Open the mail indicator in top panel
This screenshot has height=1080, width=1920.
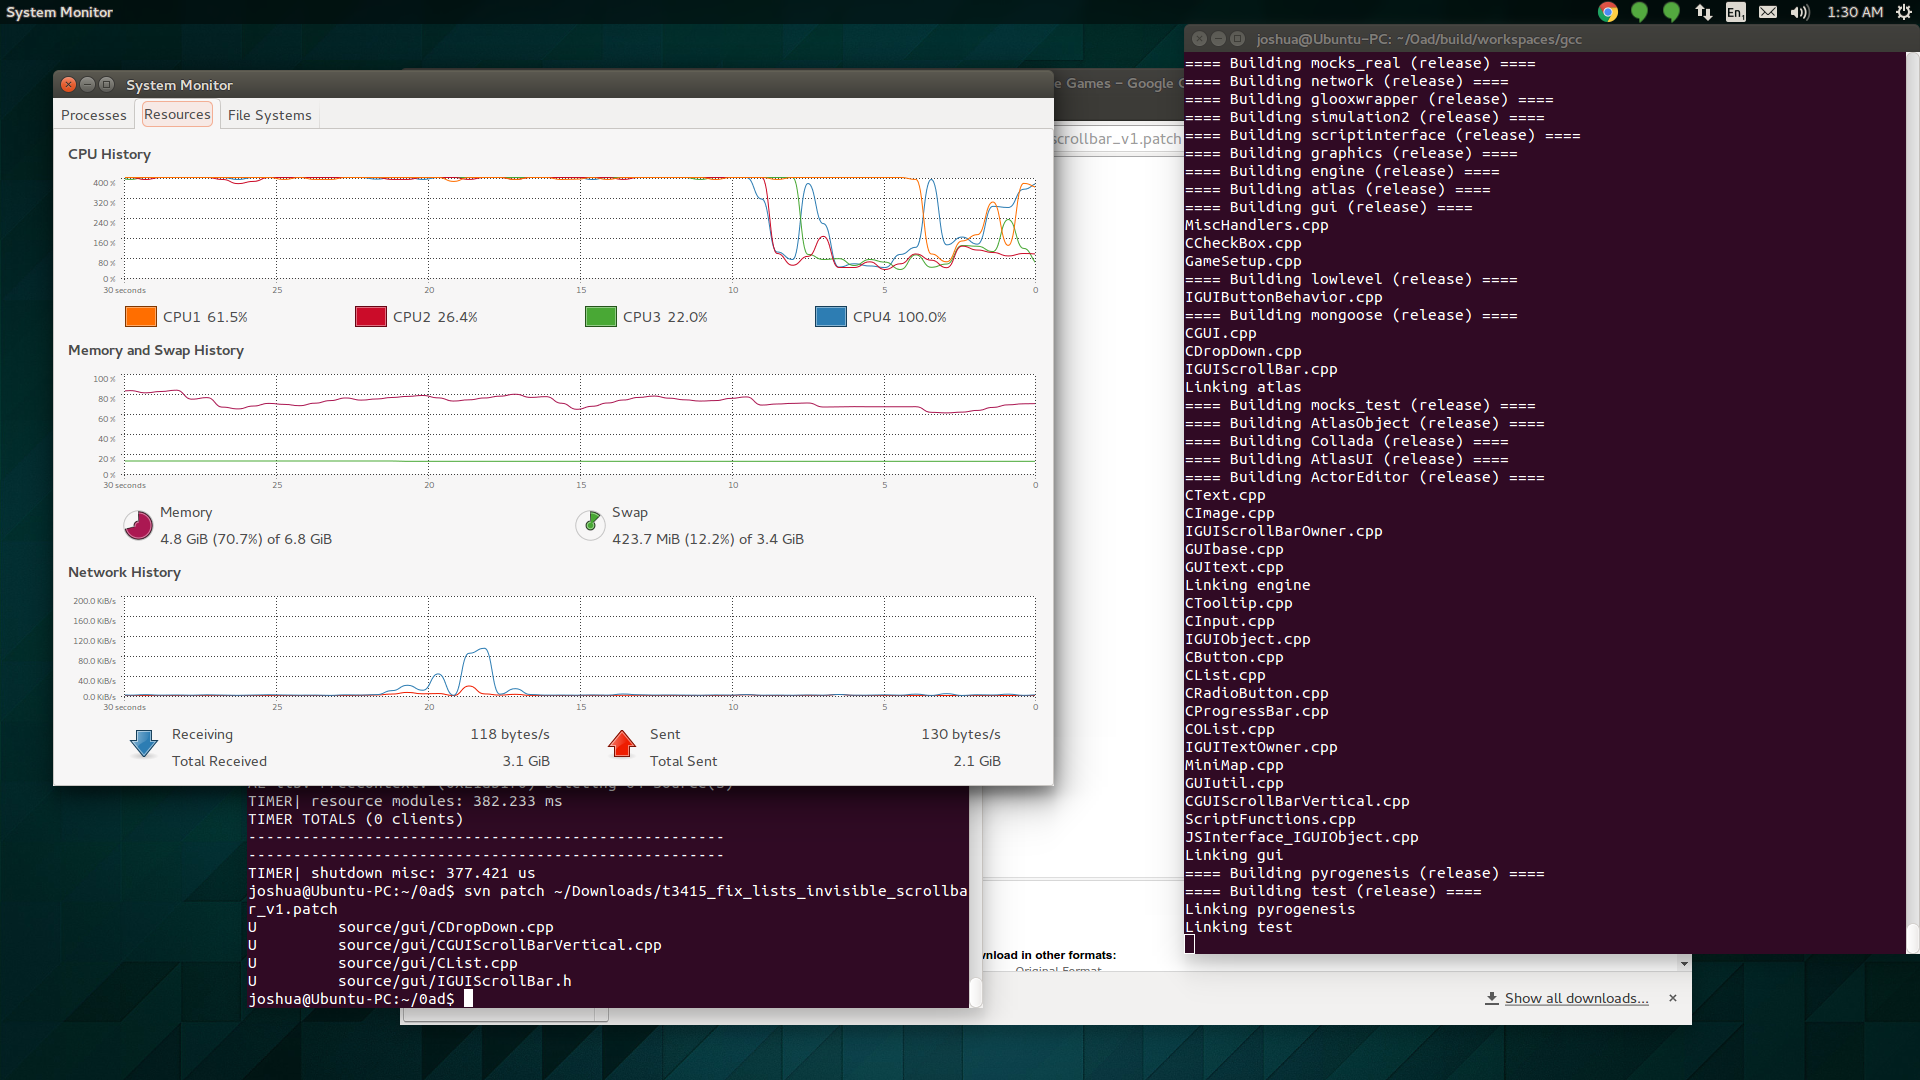1768,12
